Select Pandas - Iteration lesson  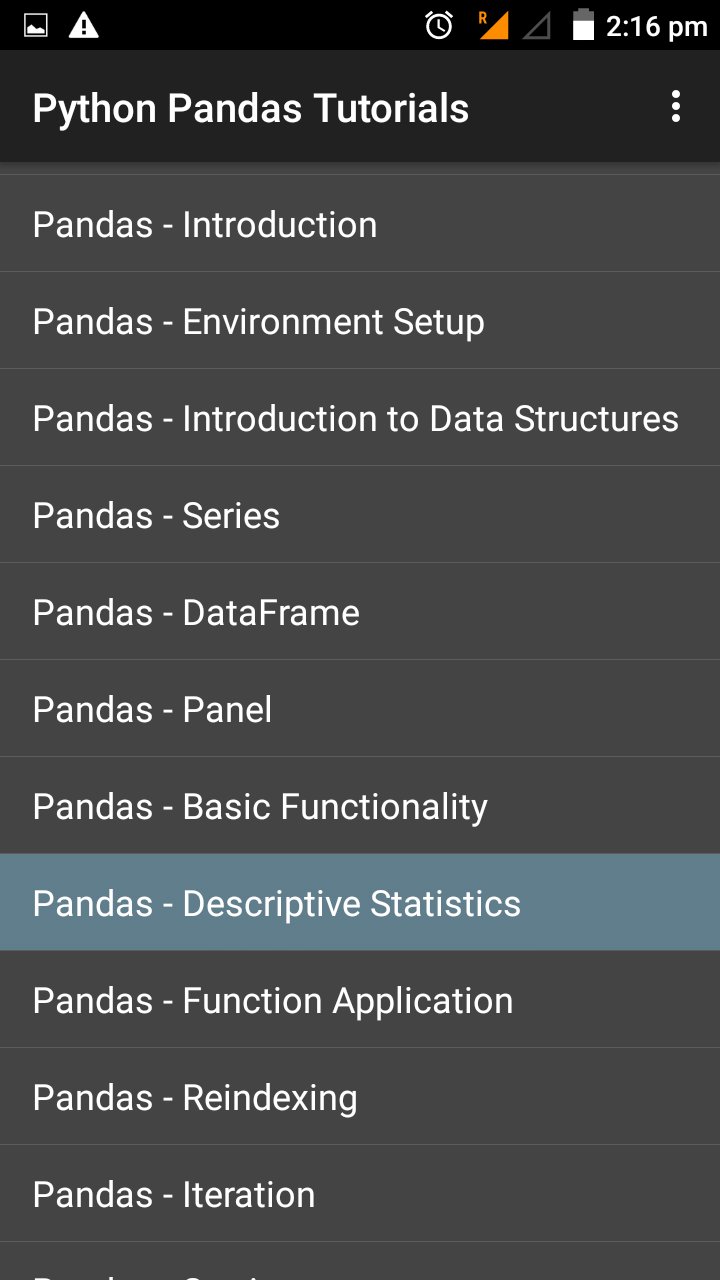360,1194
